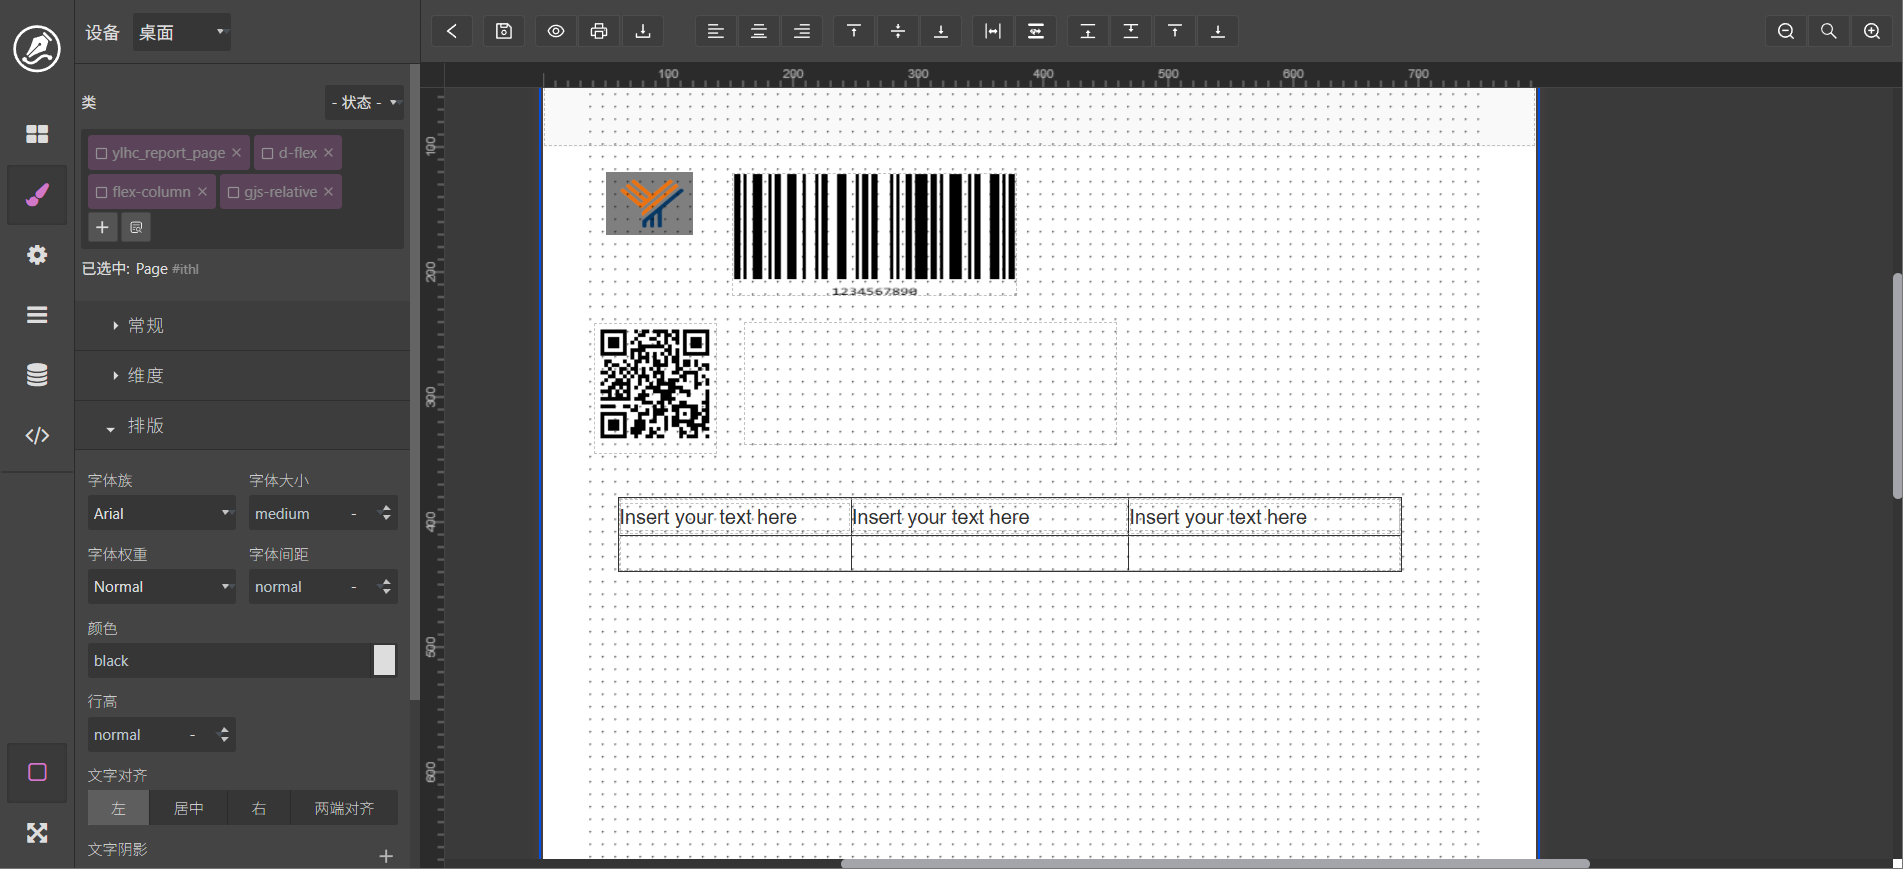Screen dimensions: 1903x869
Task: Open the code view icon in sidebar
Action: (x=37, y=435)
